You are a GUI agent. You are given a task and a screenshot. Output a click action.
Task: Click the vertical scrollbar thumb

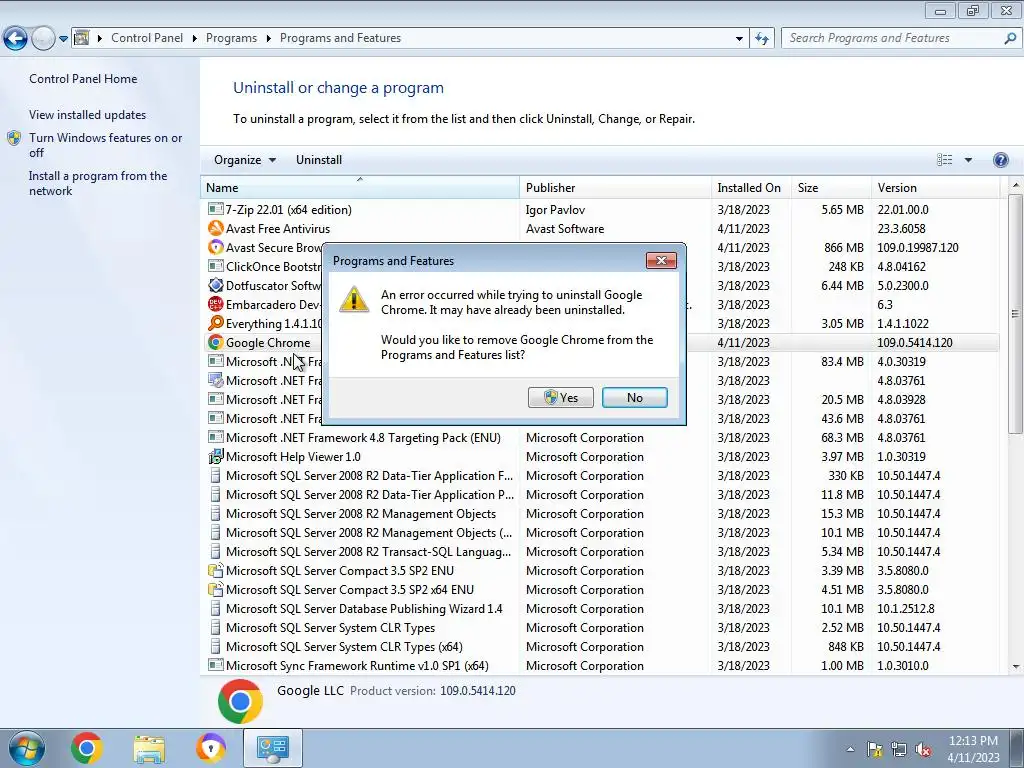(1016, 314)
